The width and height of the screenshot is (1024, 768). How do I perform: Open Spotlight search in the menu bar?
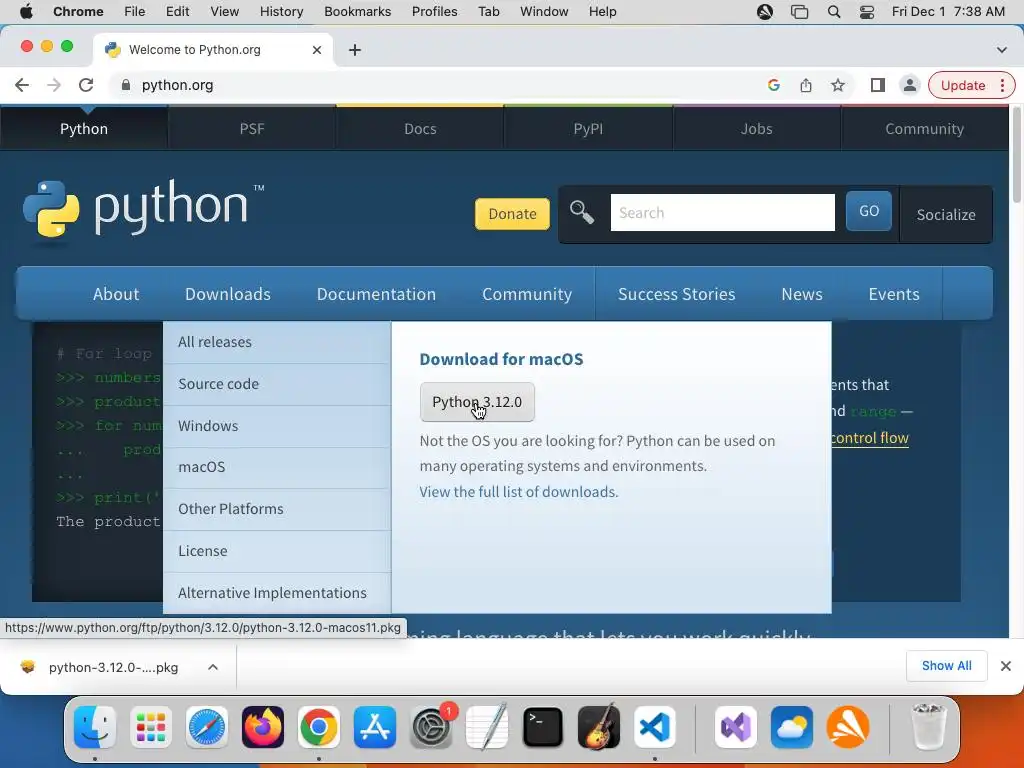point(834,12)
